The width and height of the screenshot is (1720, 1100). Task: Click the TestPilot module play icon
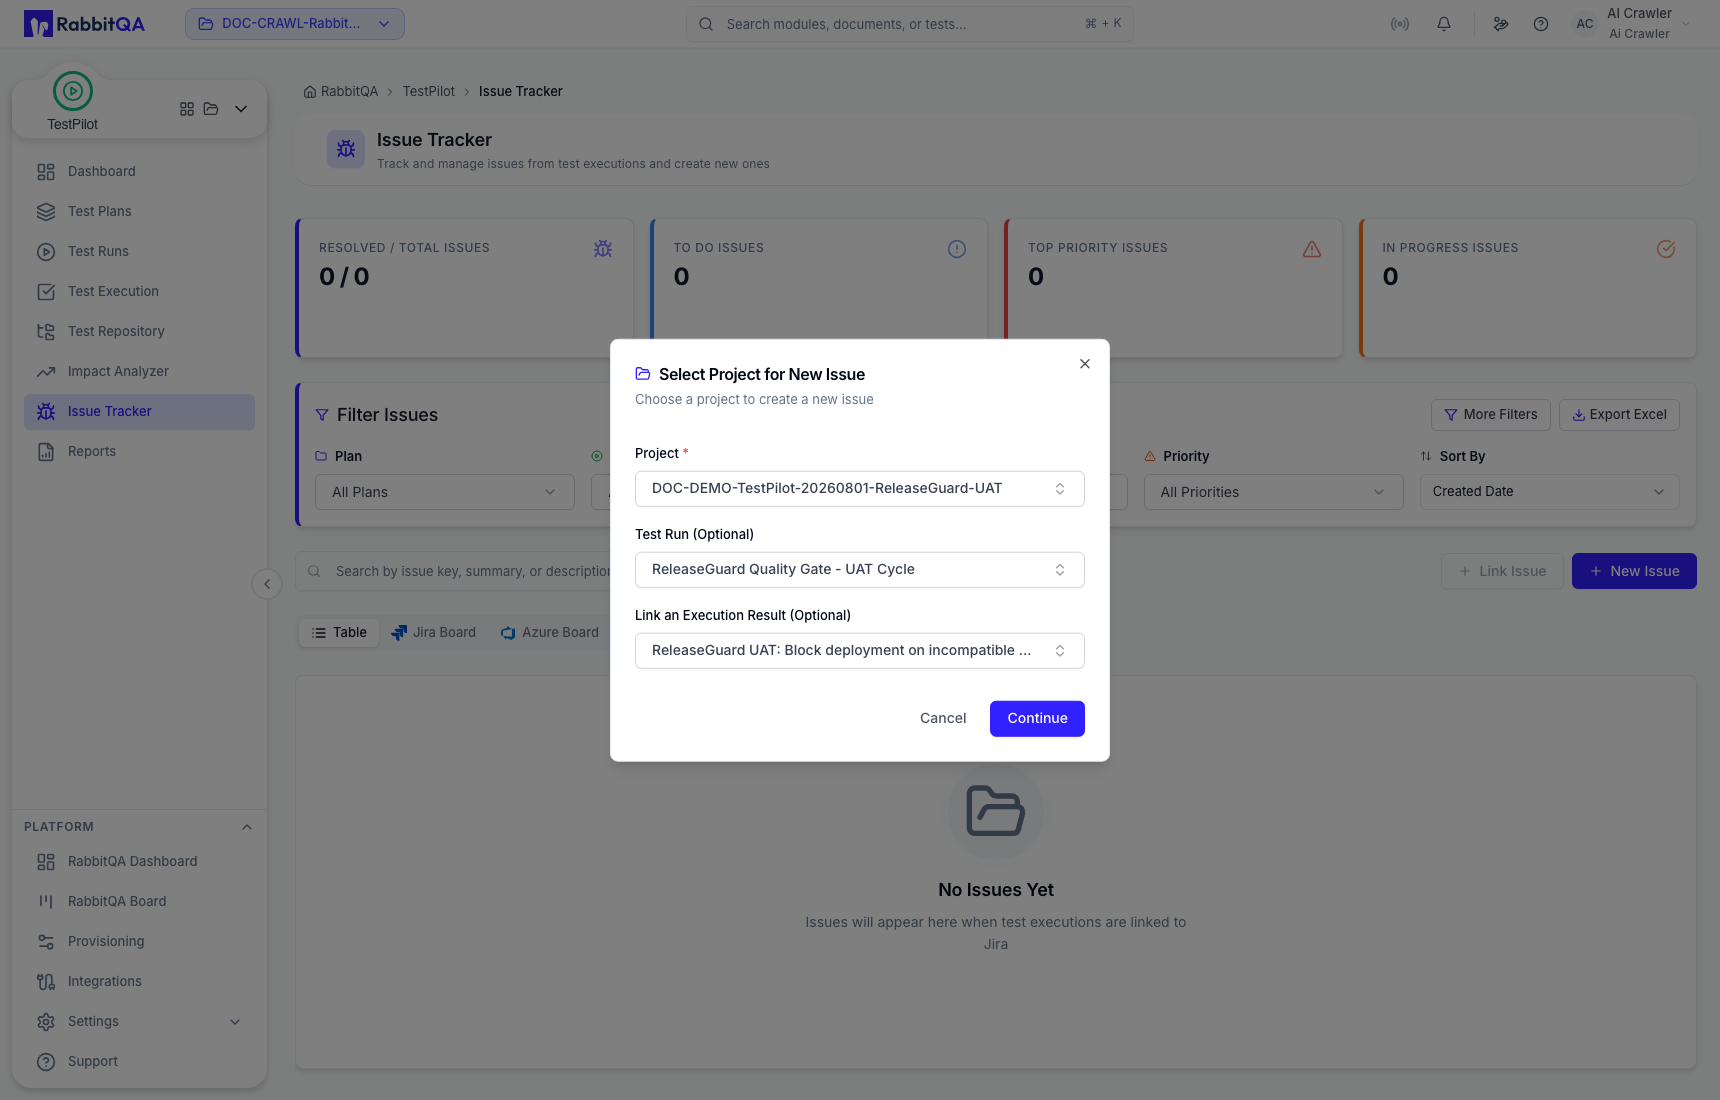pos(73,91)
